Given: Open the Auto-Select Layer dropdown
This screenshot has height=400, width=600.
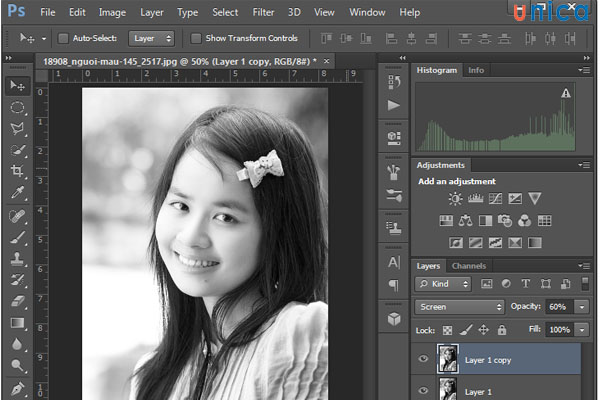Looking at the screenshot, I should pos(152,38).
